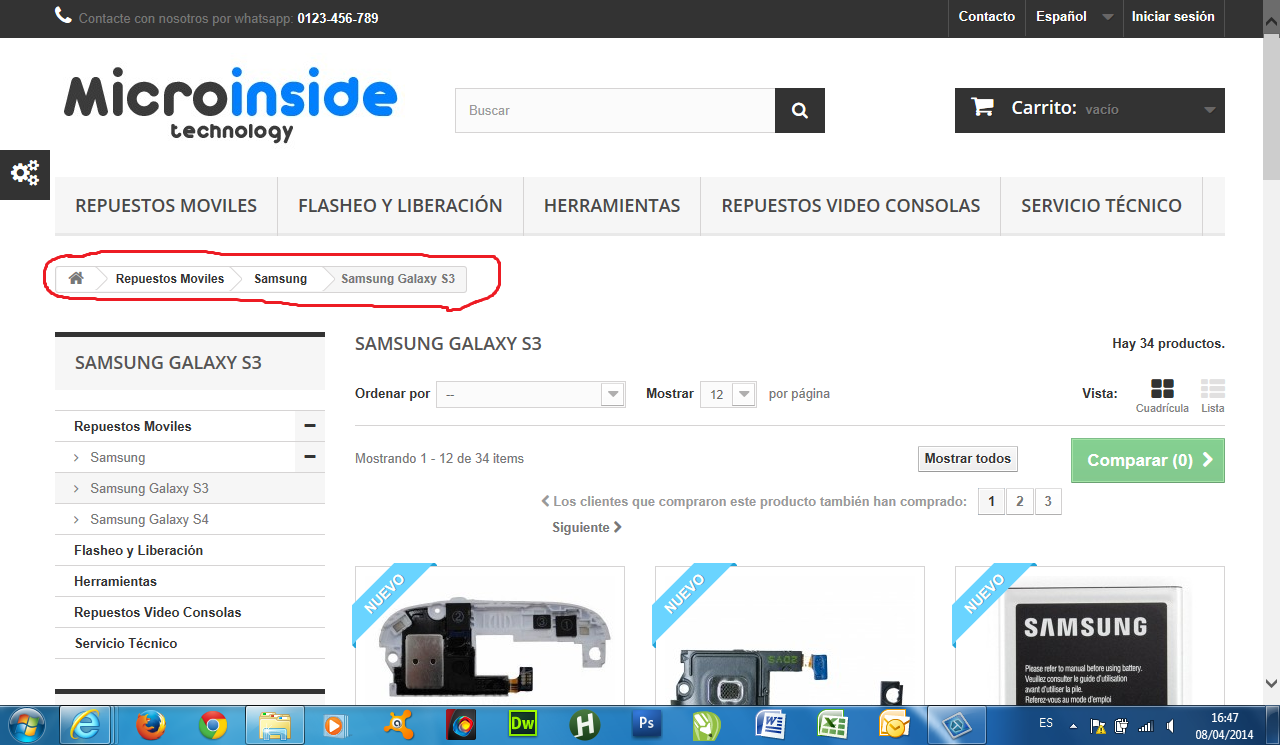Collapse the Repuestos Moviles sidebar category
Image resolution: width=1280 pixels, height=745 pixels.
(x=310, y=426)
